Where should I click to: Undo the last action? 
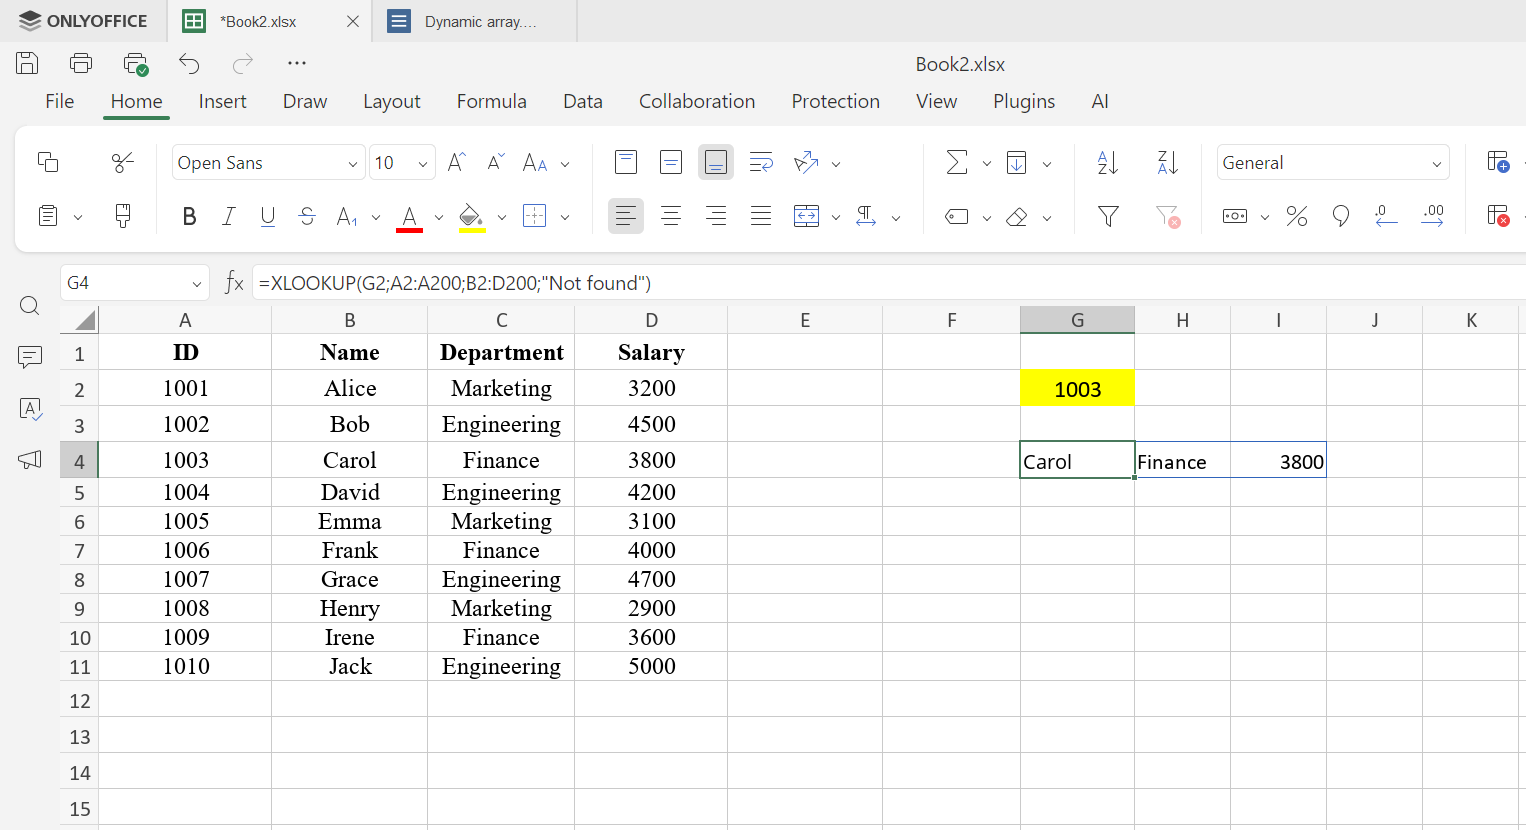pyautogui.click(x=189, y=62)
